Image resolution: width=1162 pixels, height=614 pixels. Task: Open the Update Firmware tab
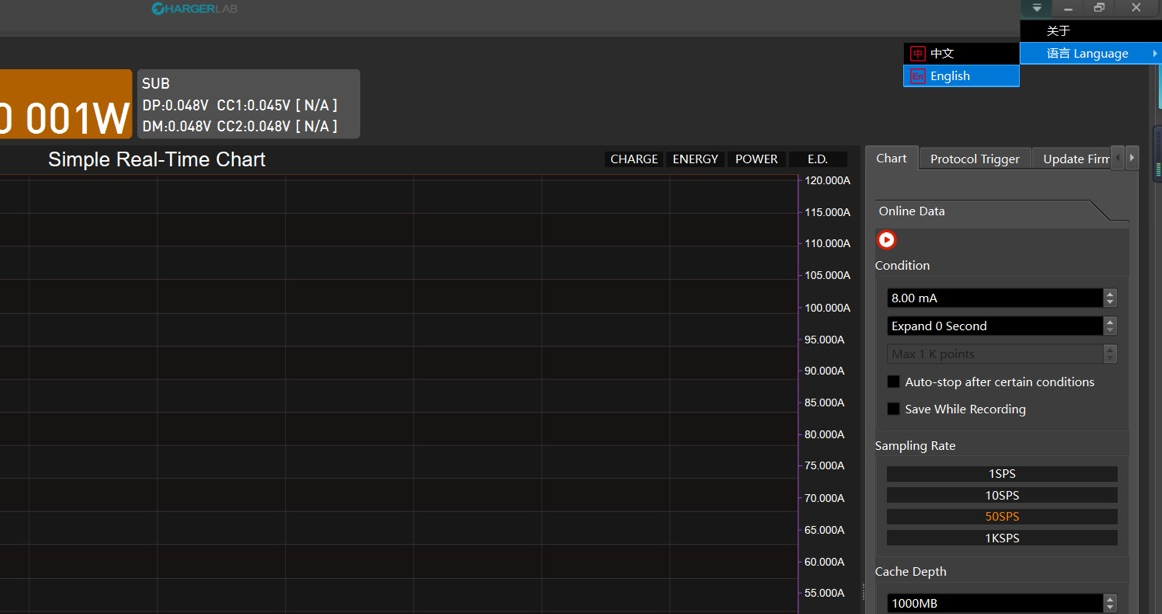(x=1074, y=159)
